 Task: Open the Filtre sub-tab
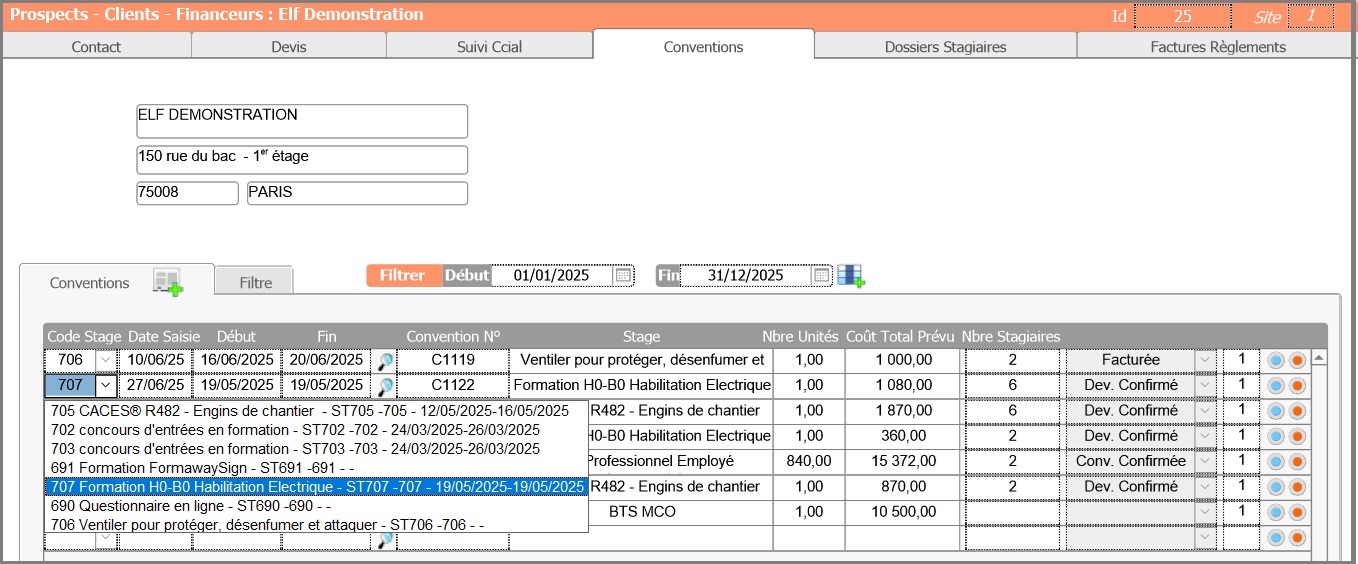click(255, 282)
